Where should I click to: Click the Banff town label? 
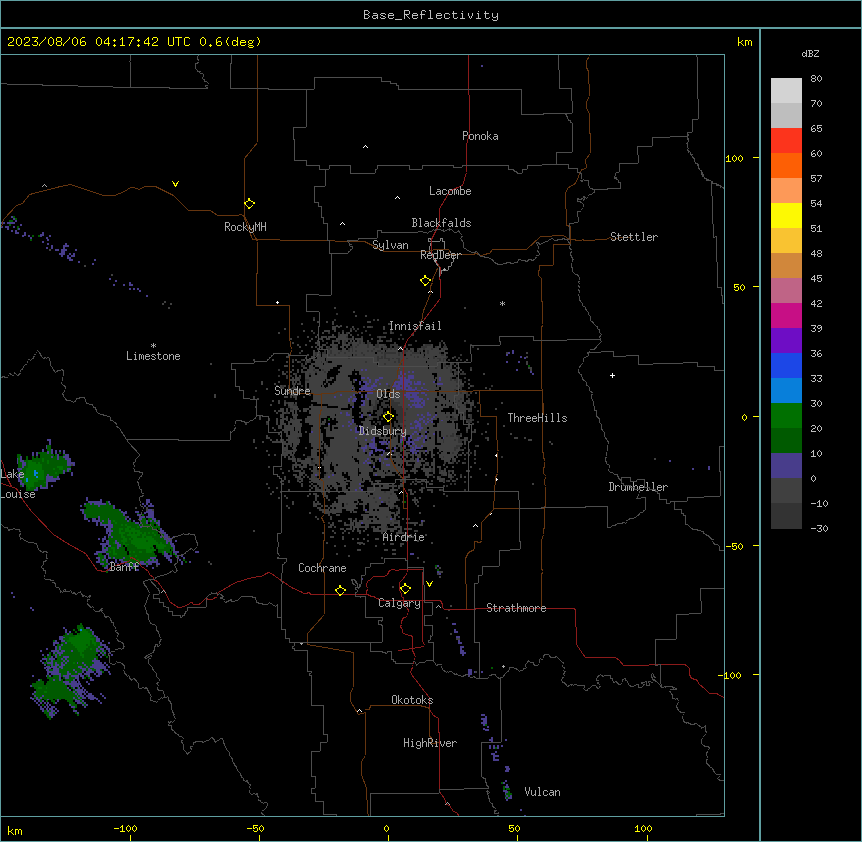tap(124, 567)
